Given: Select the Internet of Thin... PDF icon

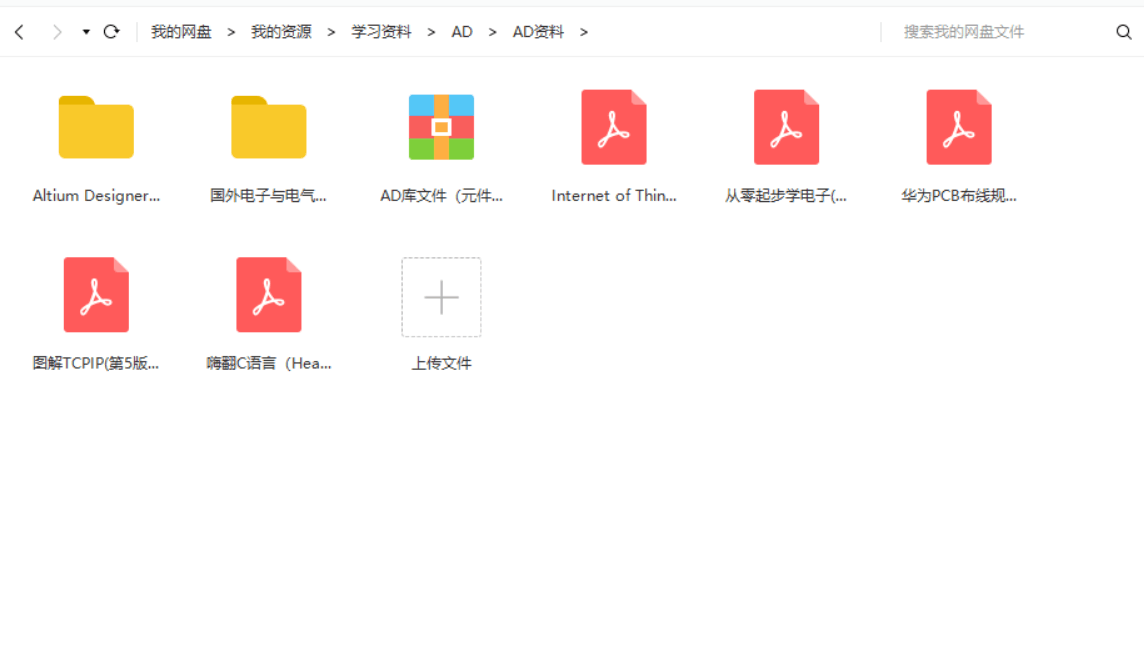Looking at the screenshot, I should pyautogui.click(x=614, y=127).
